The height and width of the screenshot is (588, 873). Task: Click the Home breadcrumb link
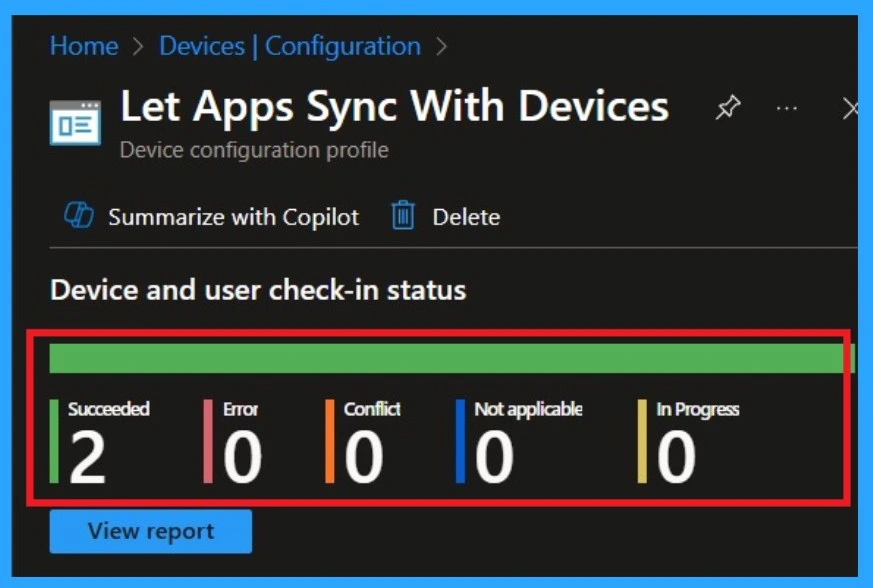click(x=84, y=46)
